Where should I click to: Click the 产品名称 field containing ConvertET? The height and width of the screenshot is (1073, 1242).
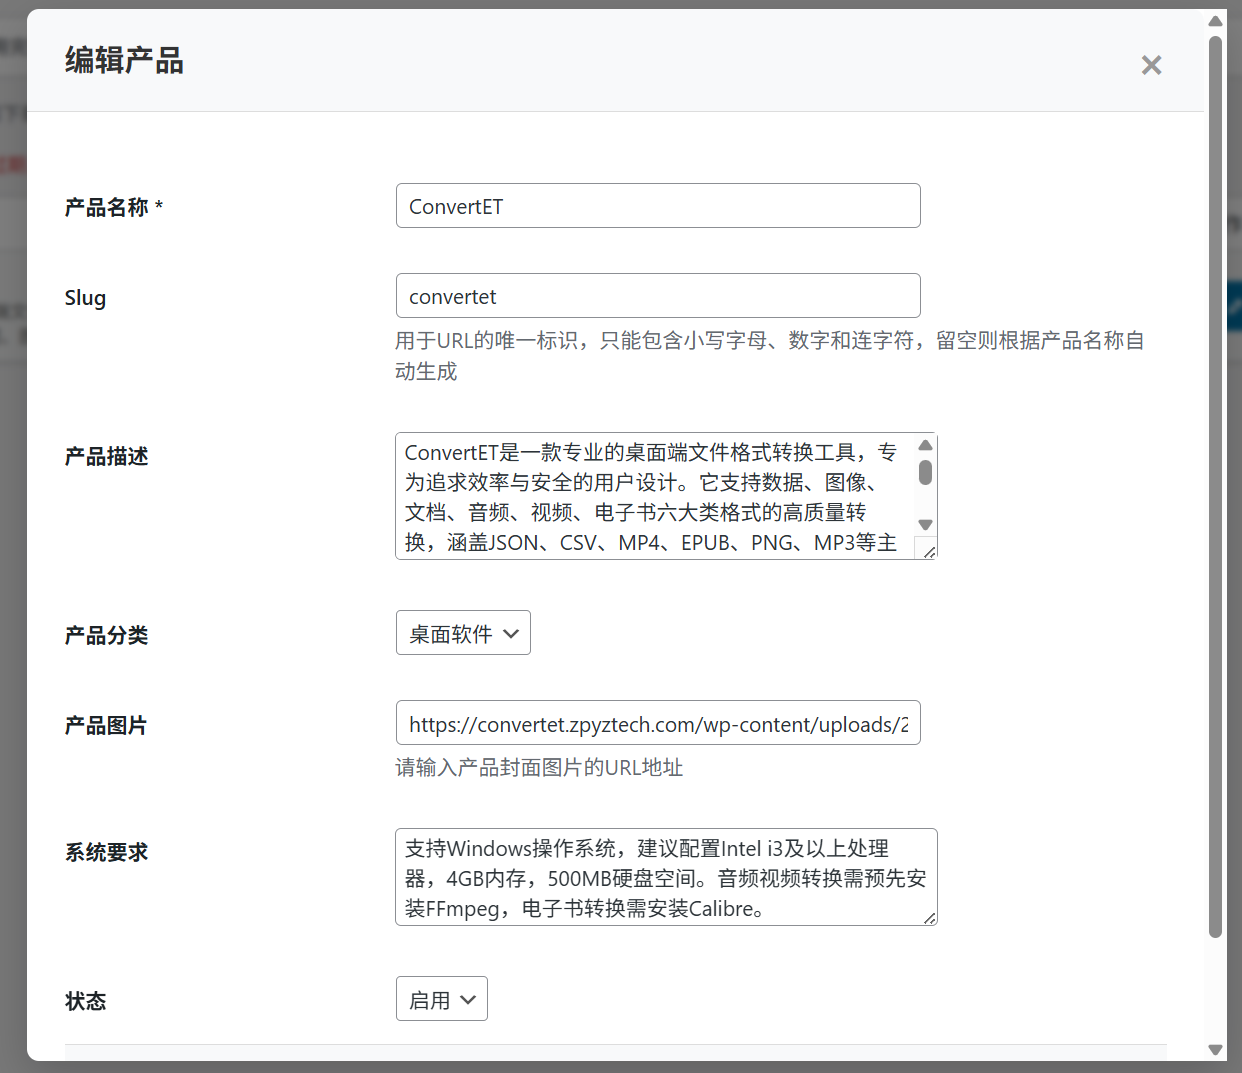click(657, 206)
